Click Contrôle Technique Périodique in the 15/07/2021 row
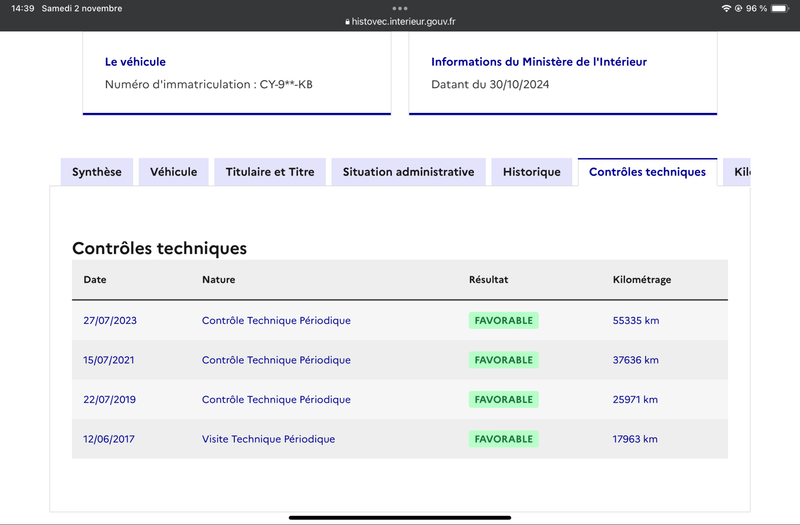 click(276, 360)
